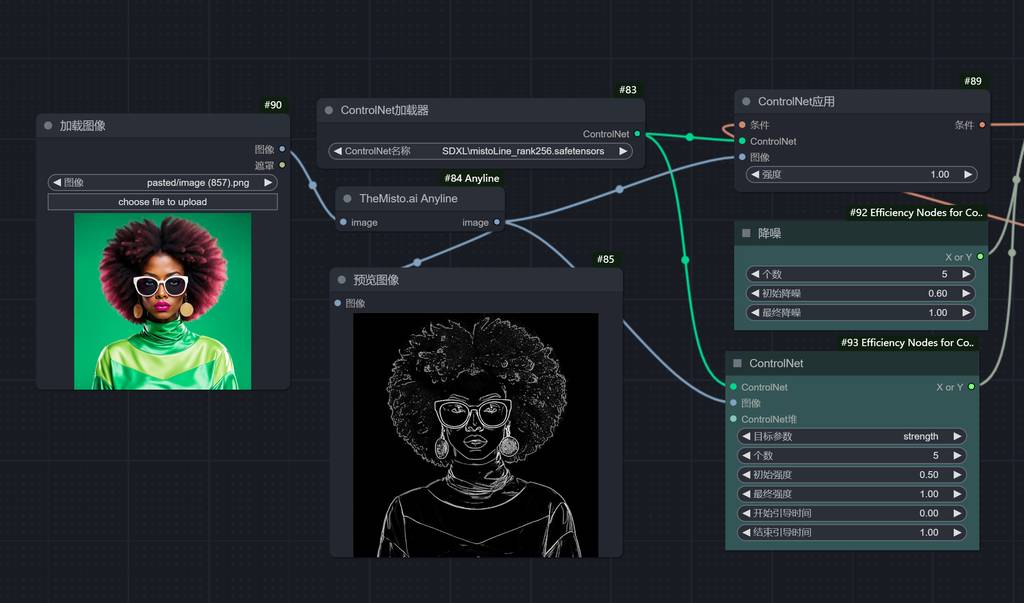Toggle collapse of the ControlNet应用 node
The width and height of the screenshot is (1024, 603).
pyautogui.click(x=746, y=102)
